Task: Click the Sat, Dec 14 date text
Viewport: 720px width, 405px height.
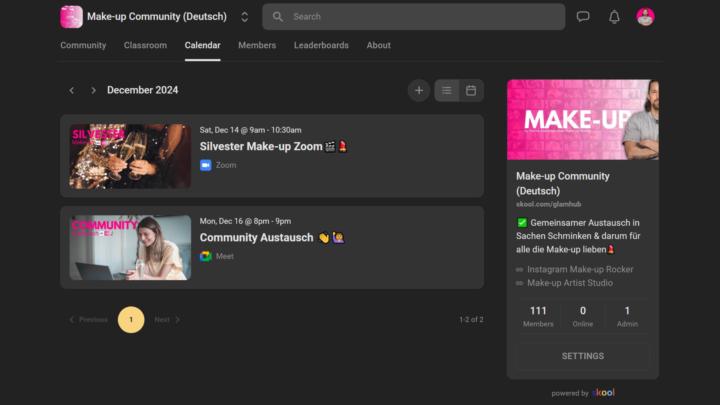Action: click(250, 130)
